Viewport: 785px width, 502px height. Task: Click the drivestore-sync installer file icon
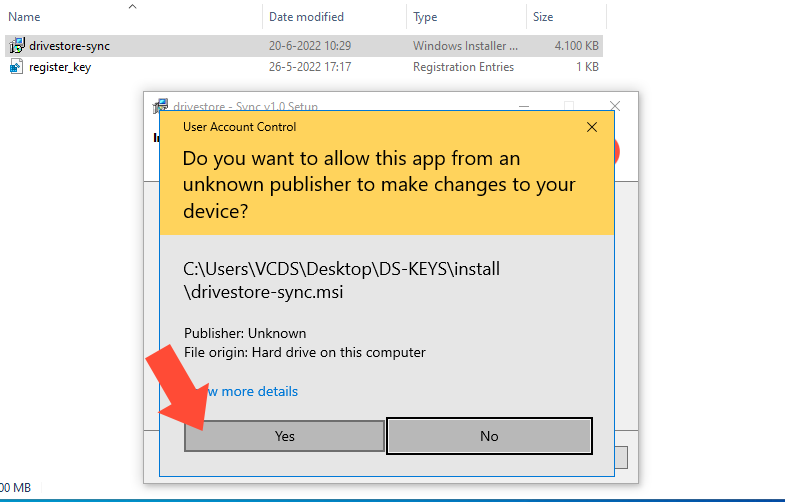click(x=16, y=46)
